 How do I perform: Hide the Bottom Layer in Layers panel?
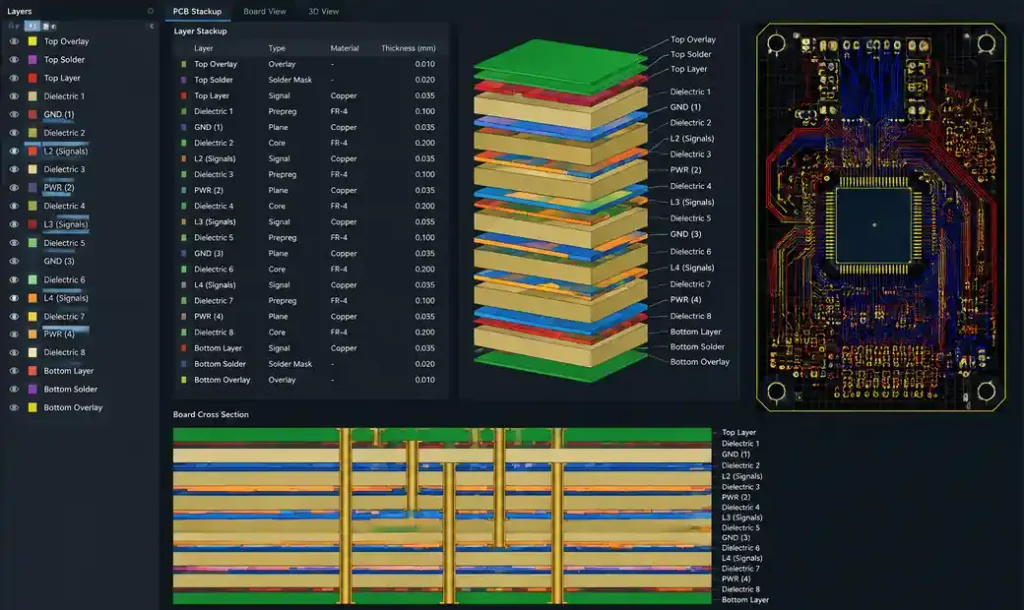pyautogui.click(x=14, y=371)
